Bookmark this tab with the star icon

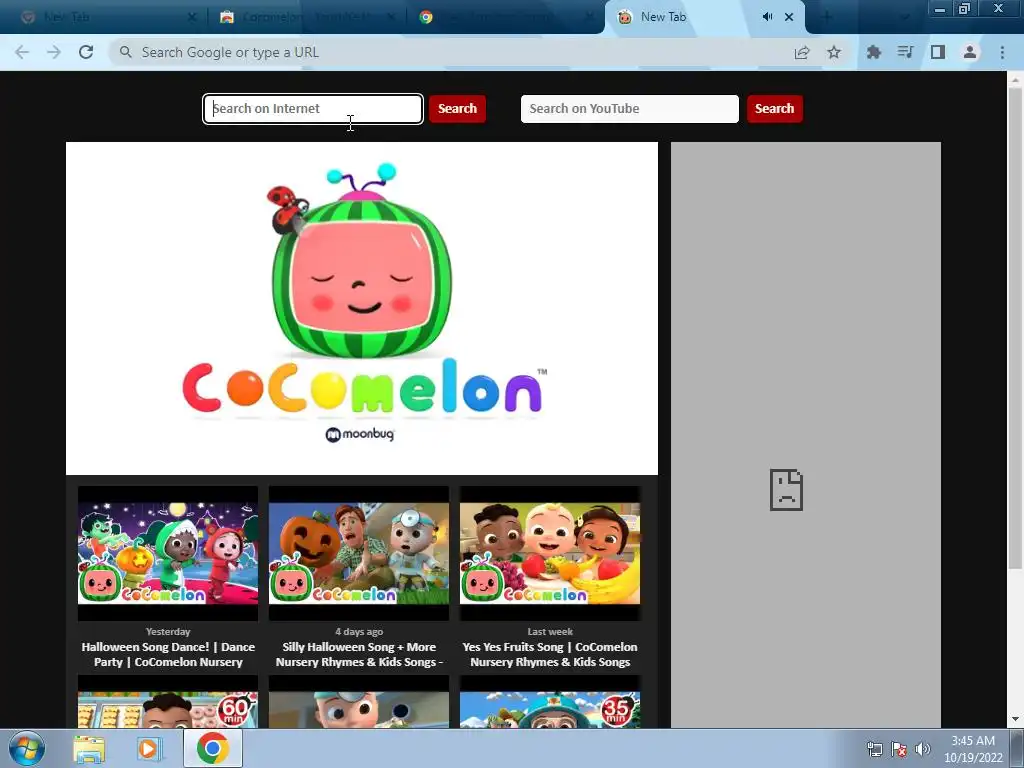click(834, 52)
